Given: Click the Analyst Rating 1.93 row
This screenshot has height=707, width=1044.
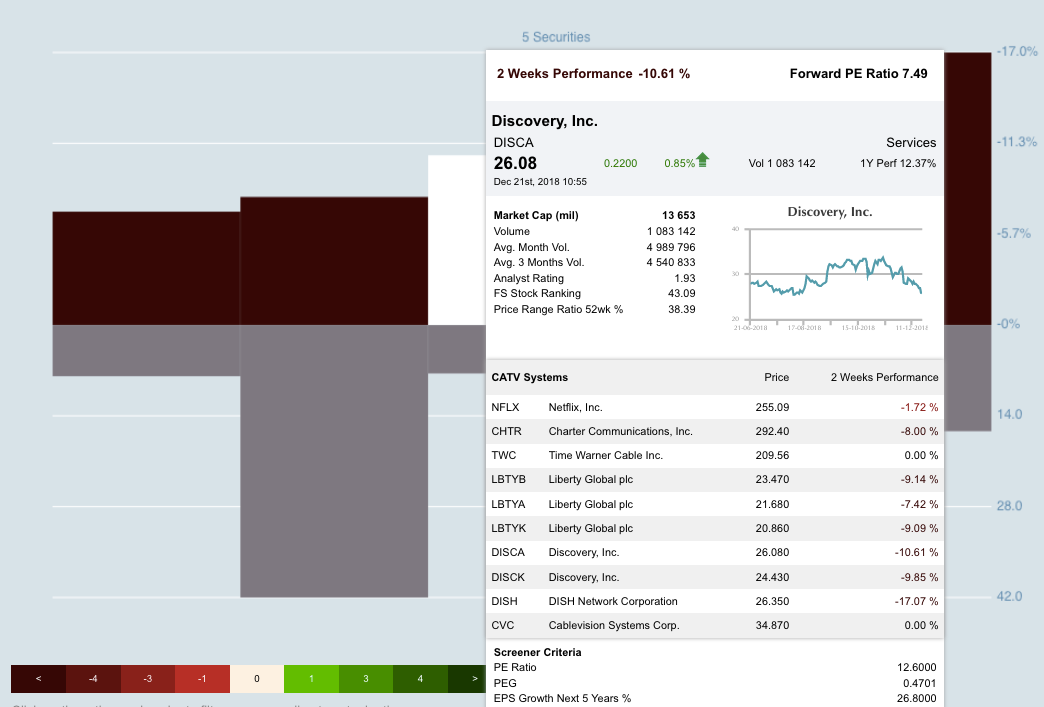Looking at the screenshot, I should (x=594, y=278).
